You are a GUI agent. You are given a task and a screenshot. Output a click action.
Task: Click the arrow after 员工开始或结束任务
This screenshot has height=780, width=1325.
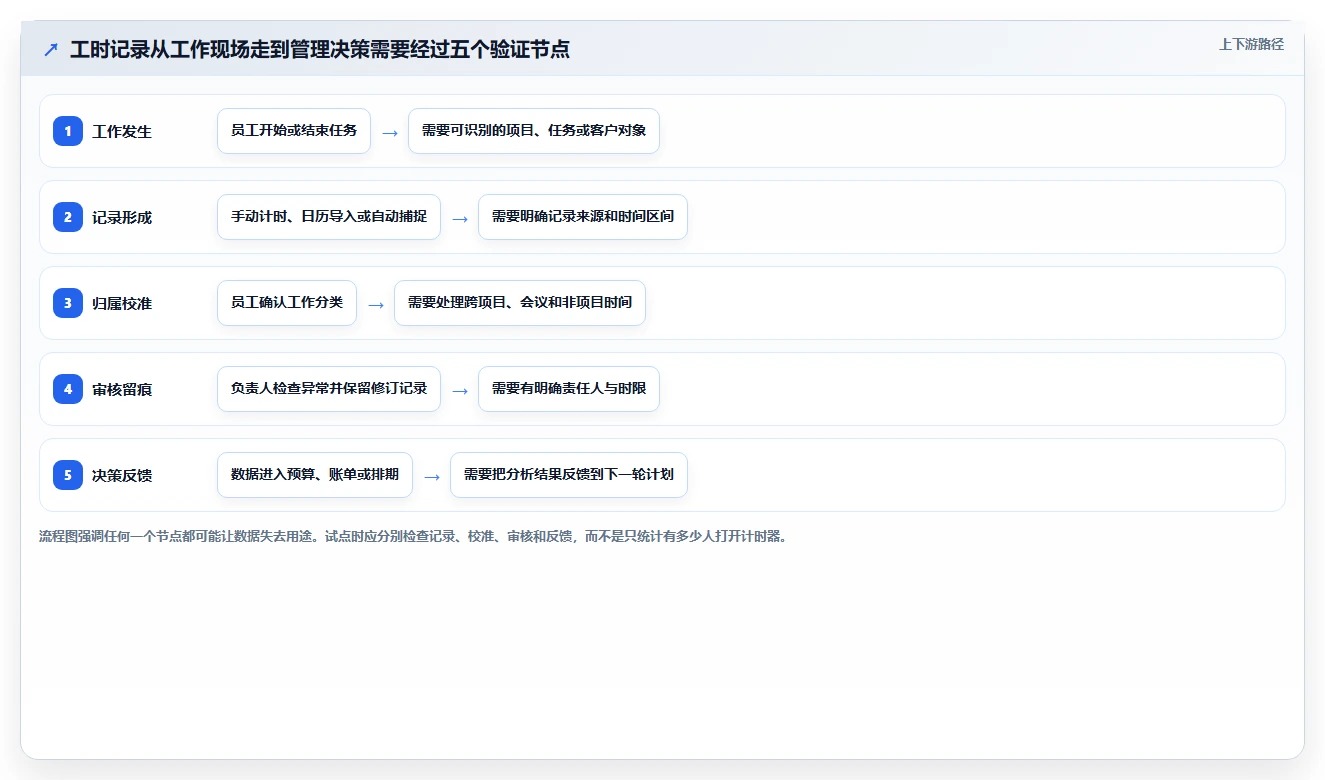point(390,132)
